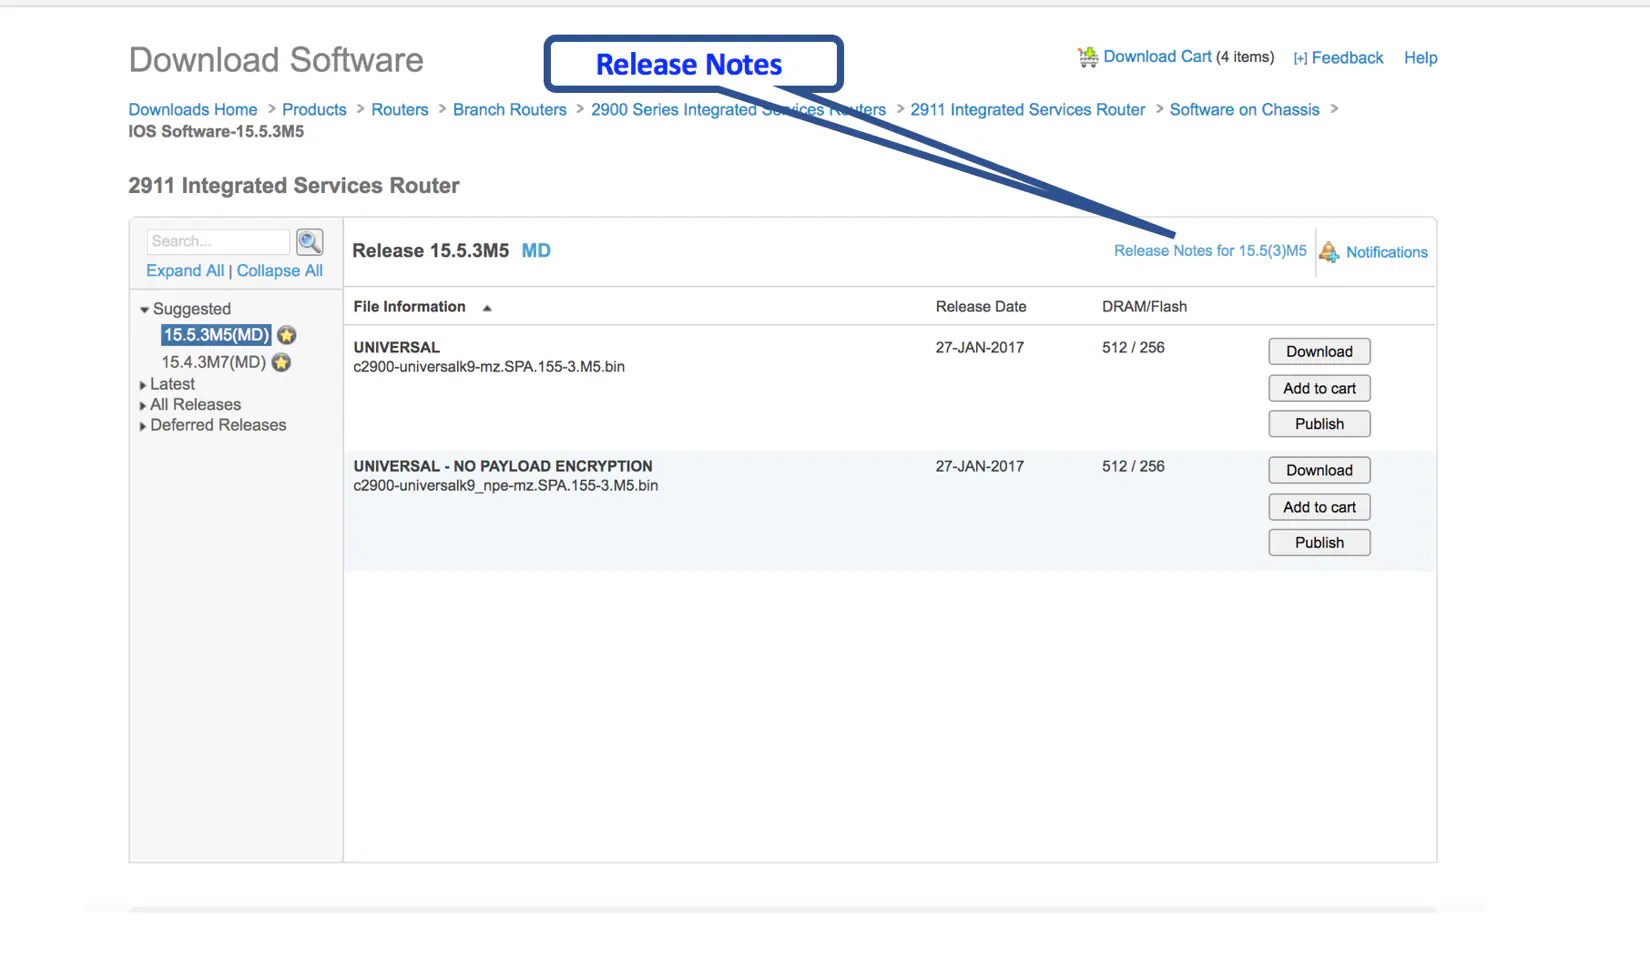Expand the All Releases section
The width and height of the screenshot is (1650, 958).
point(143,405)
